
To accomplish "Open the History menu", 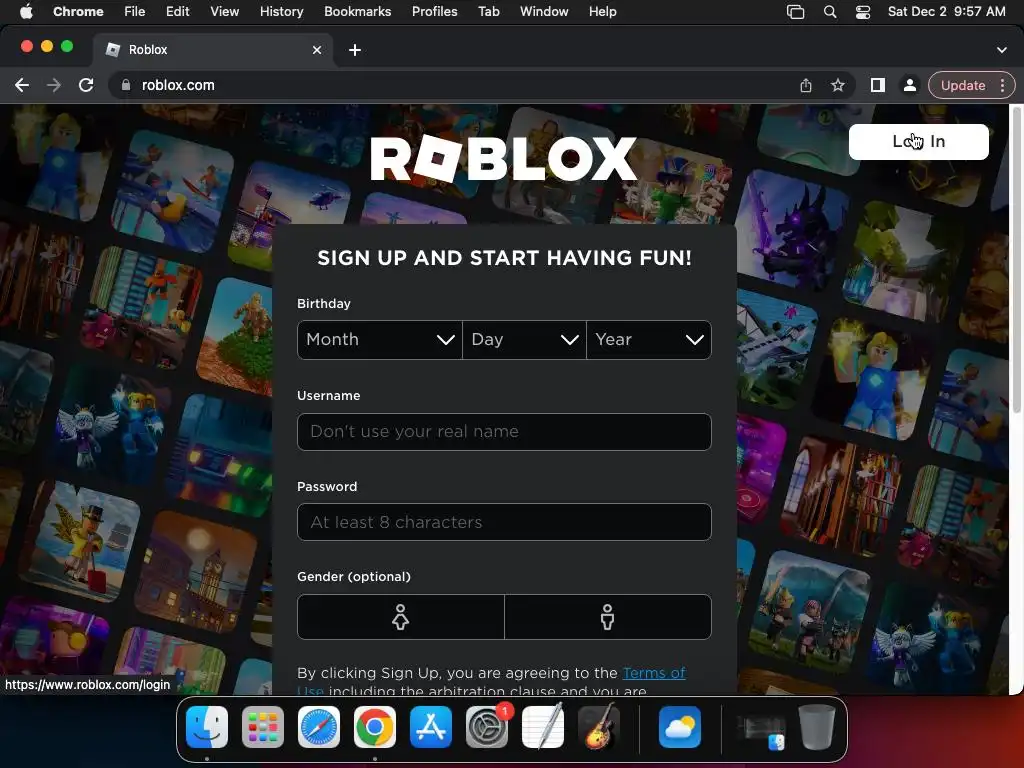I will pyautogui.click(x=281, y=12).
